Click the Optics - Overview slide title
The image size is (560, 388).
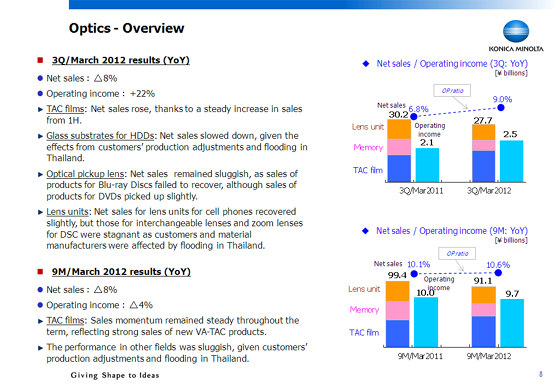click(x=126, y=28)
